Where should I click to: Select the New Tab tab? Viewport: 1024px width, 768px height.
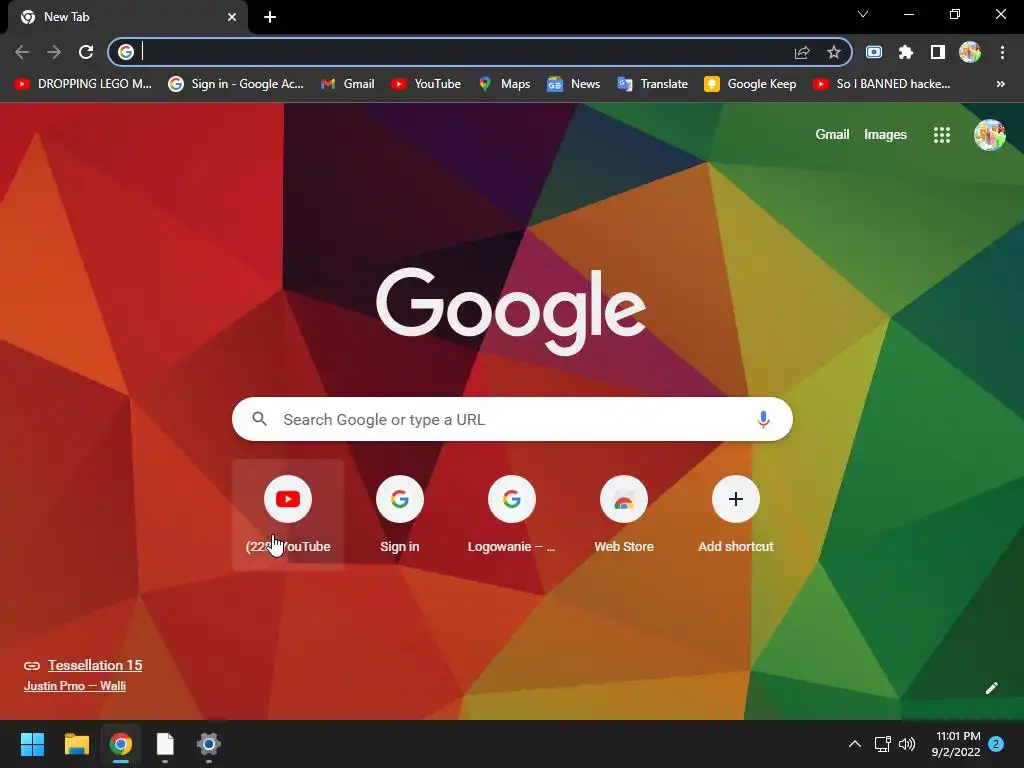click(128, 17)
